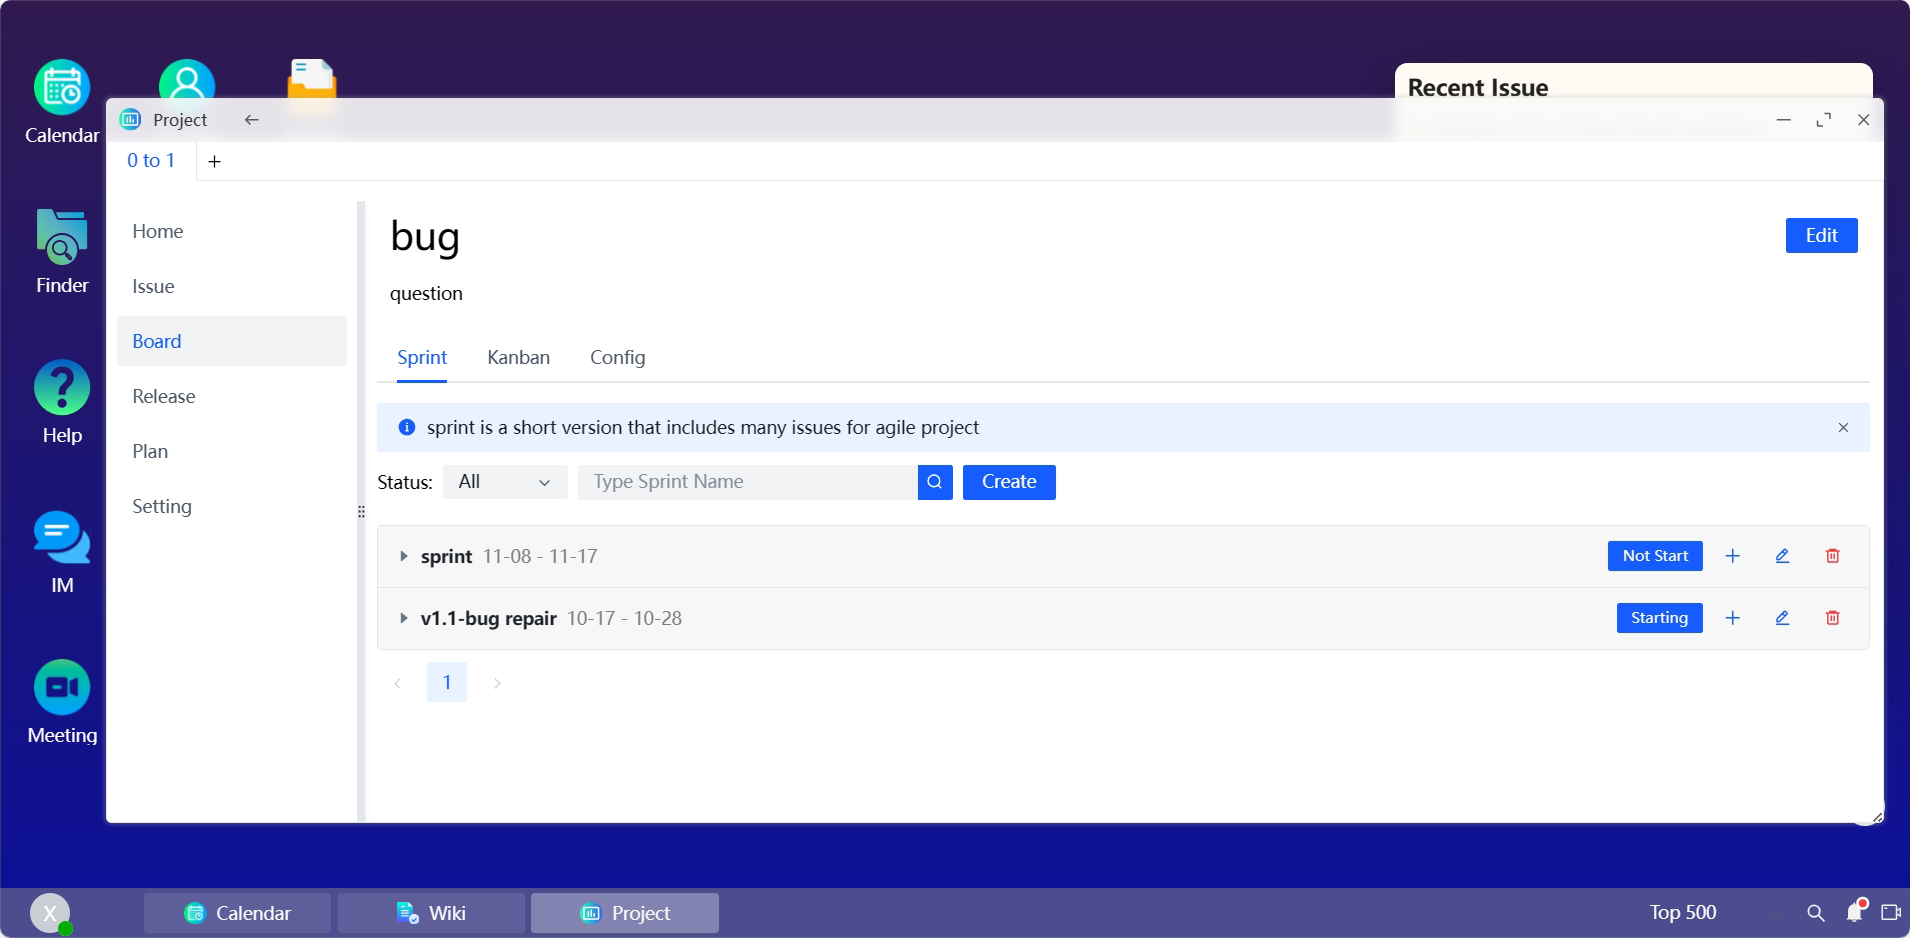This screenshot has width=1910, height=938.
Task: Open the Status filter dropdown
Action: (x=505, y=482)
